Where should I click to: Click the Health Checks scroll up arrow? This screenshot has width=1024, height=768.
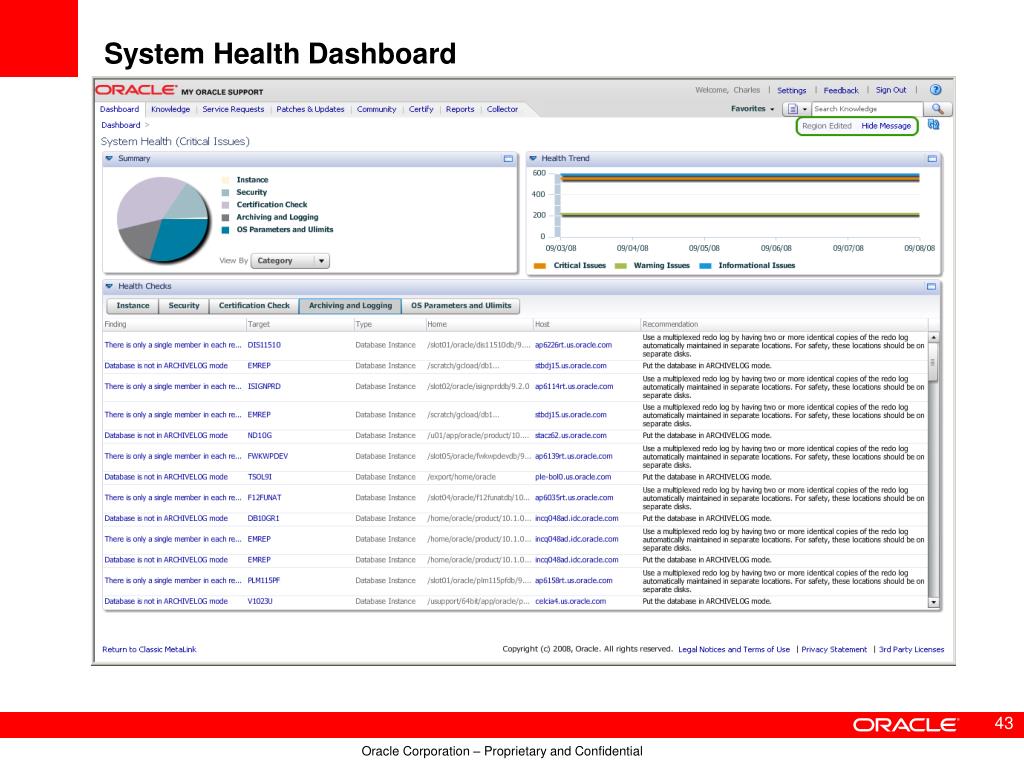934,337
